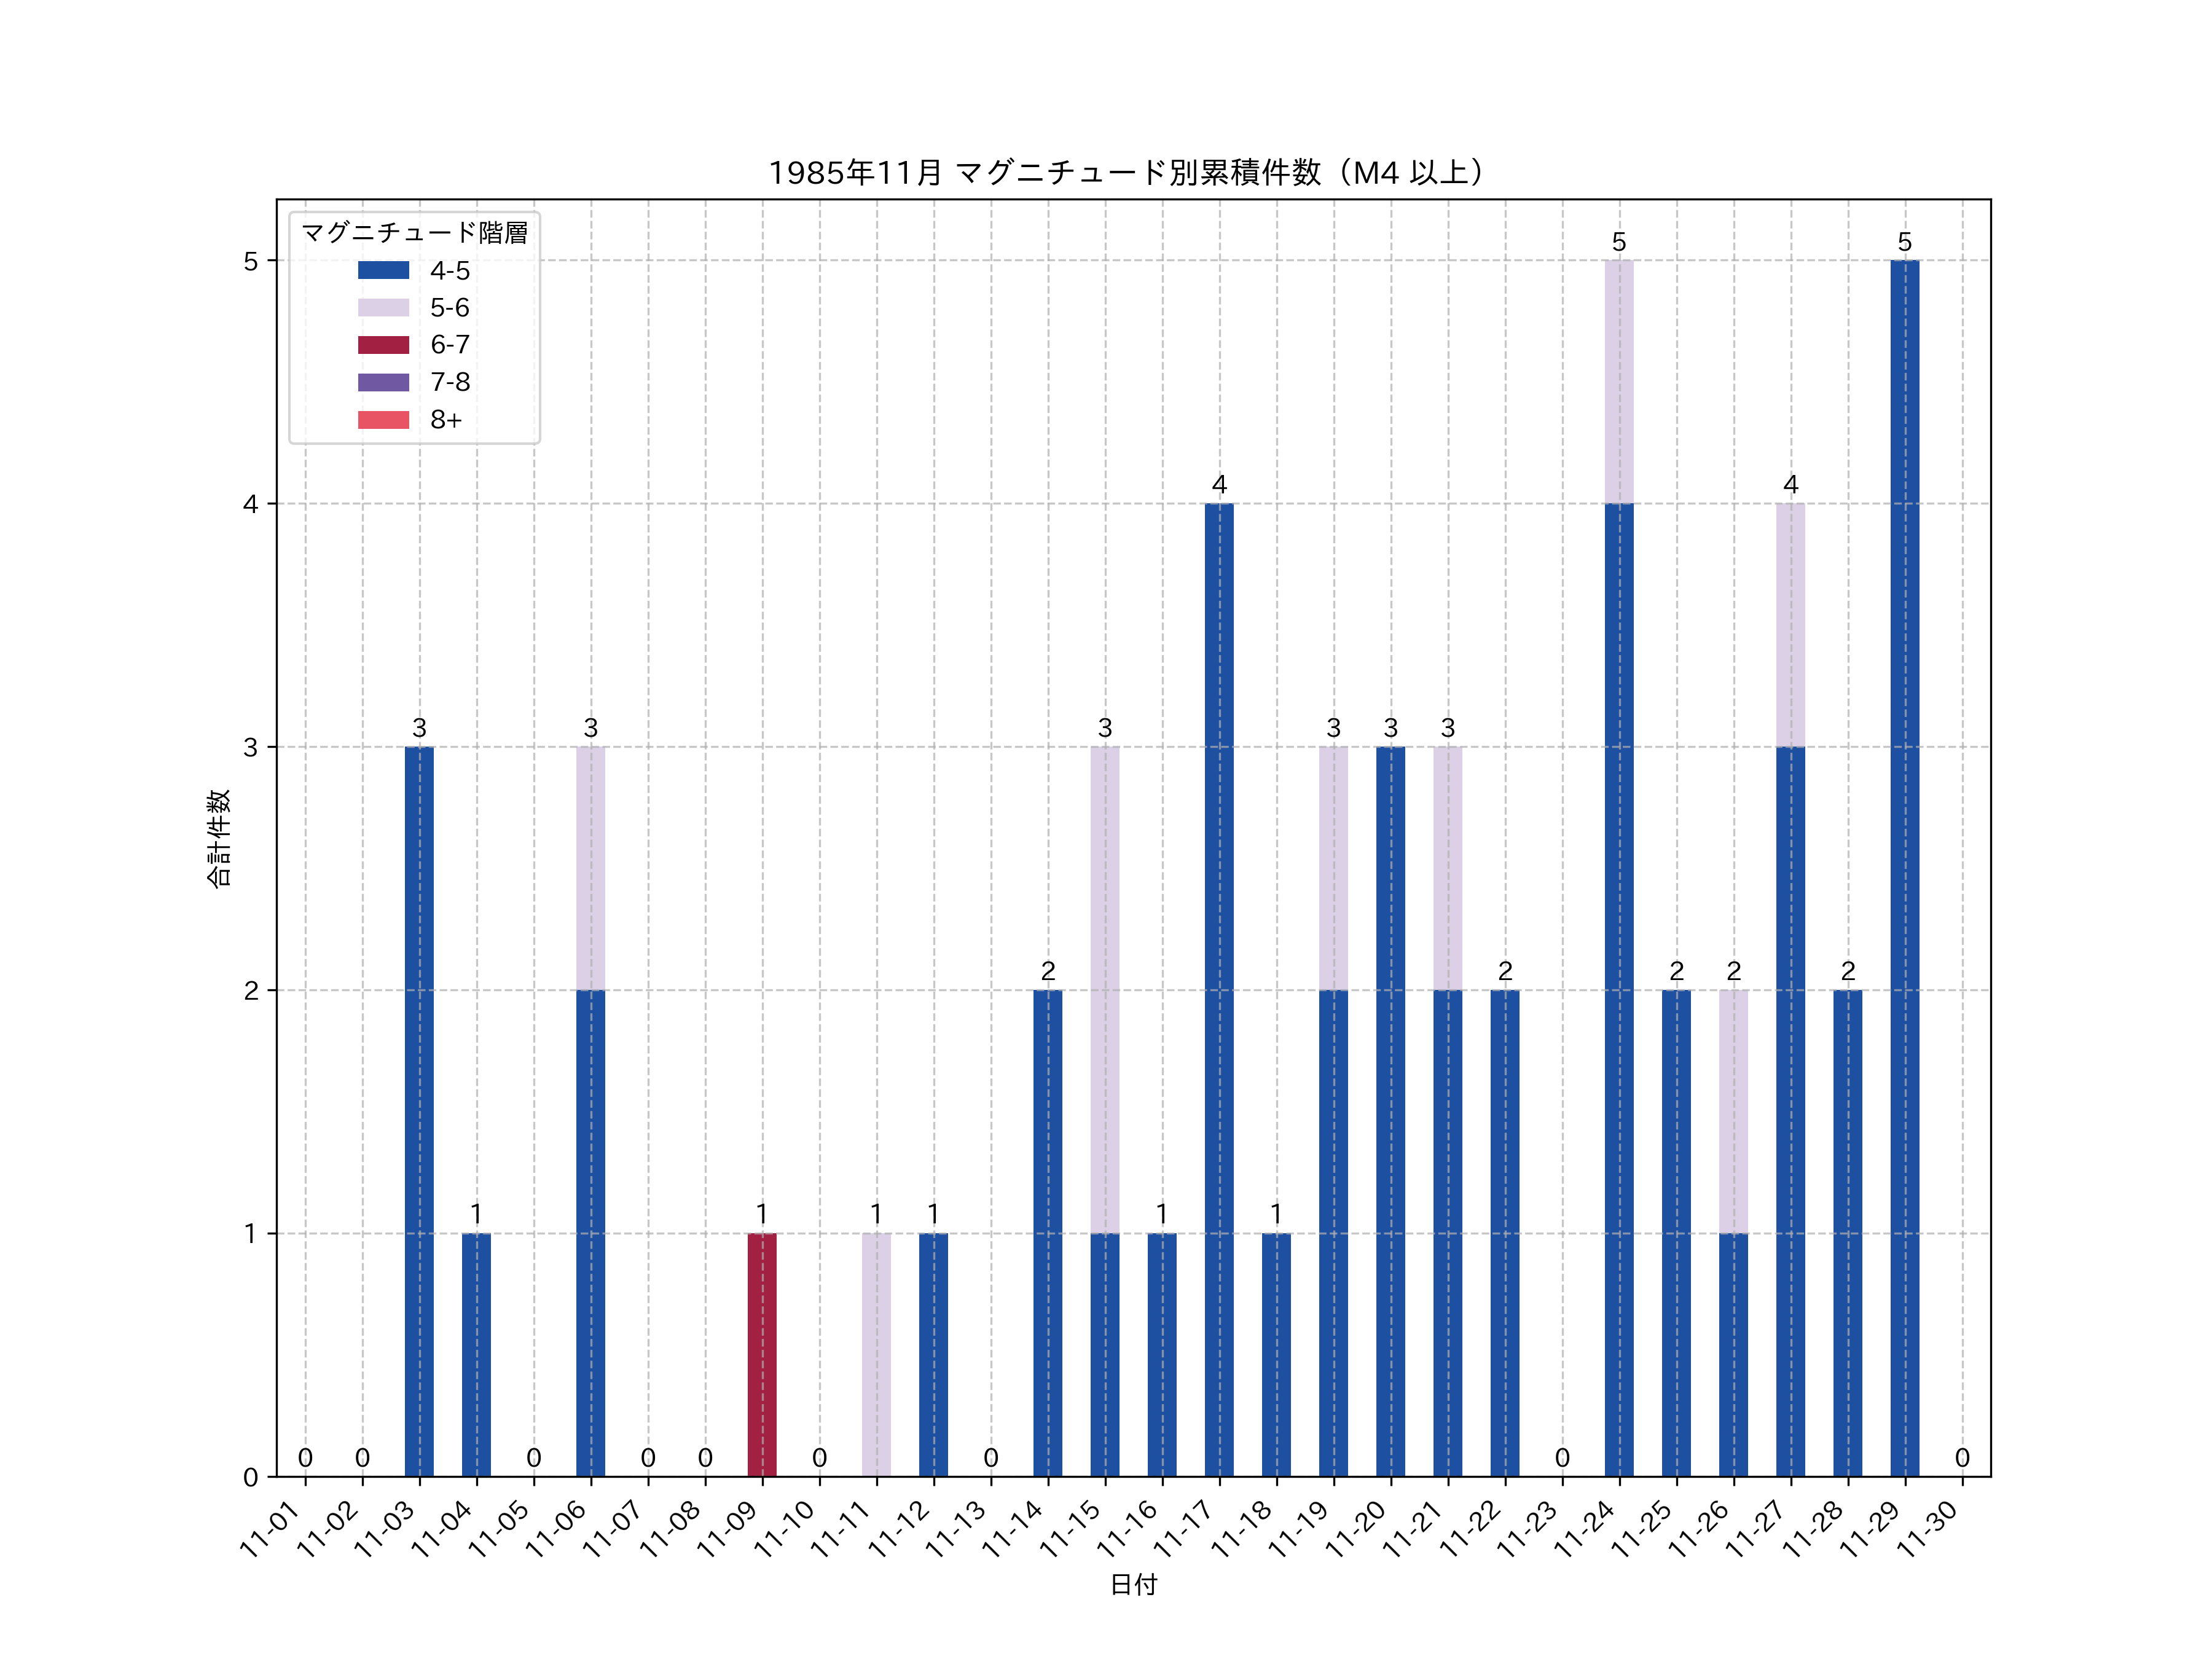Click the blue bar at 11-20
The height and width of the screenshot is (1659, 2212).
tap(1390, 1111)
